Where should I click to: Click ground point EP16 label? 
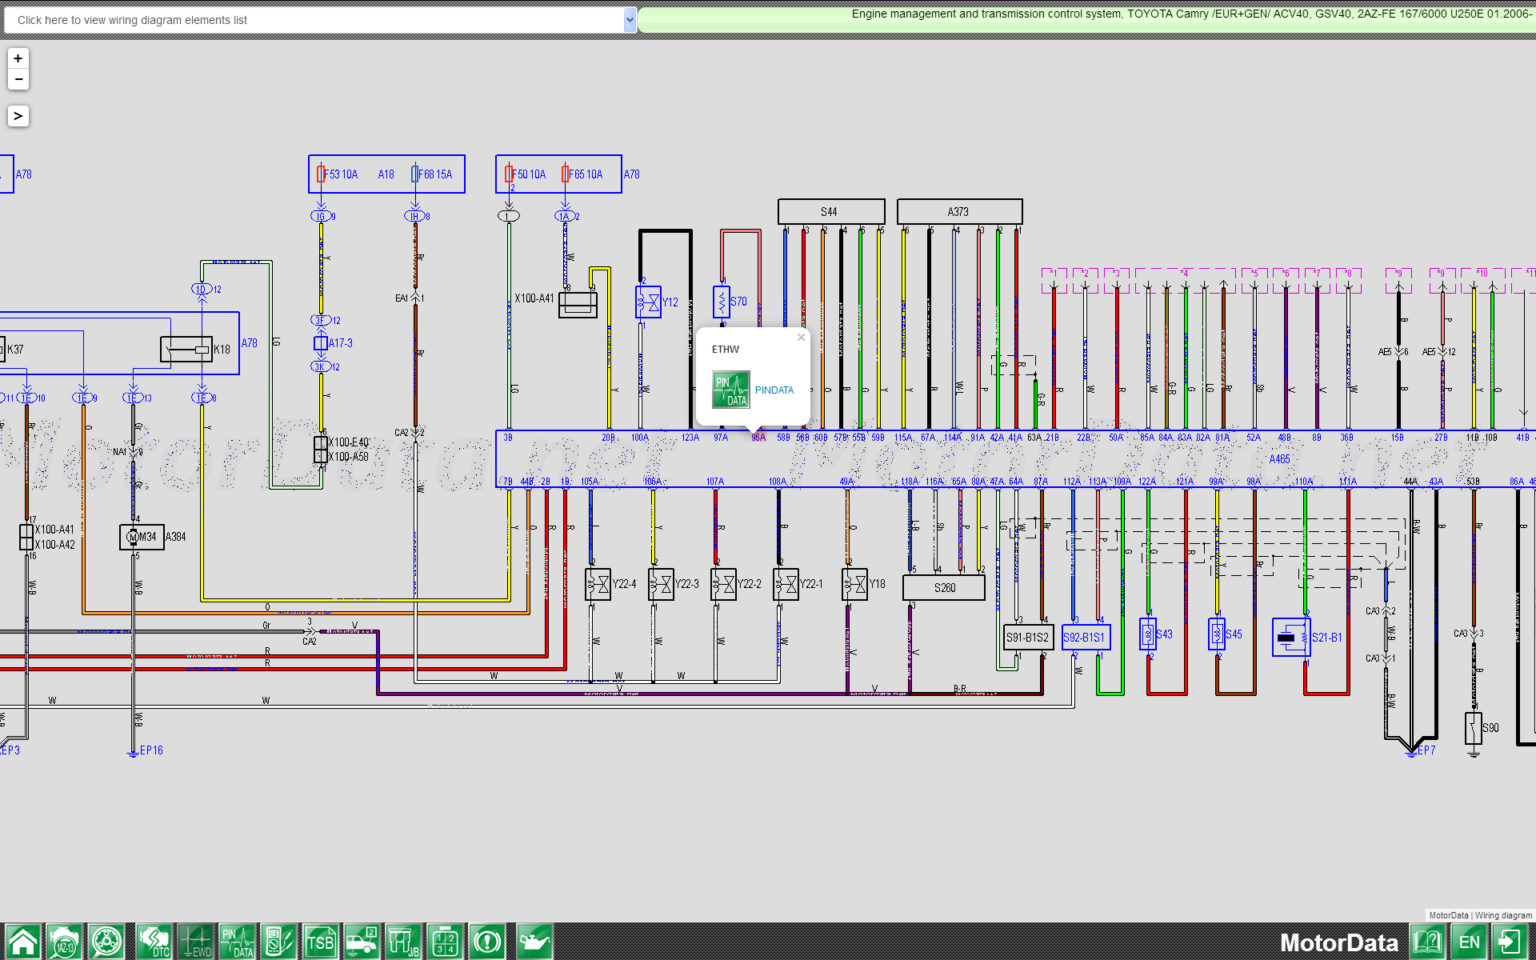pyautogui.click(x=151, y=750)
